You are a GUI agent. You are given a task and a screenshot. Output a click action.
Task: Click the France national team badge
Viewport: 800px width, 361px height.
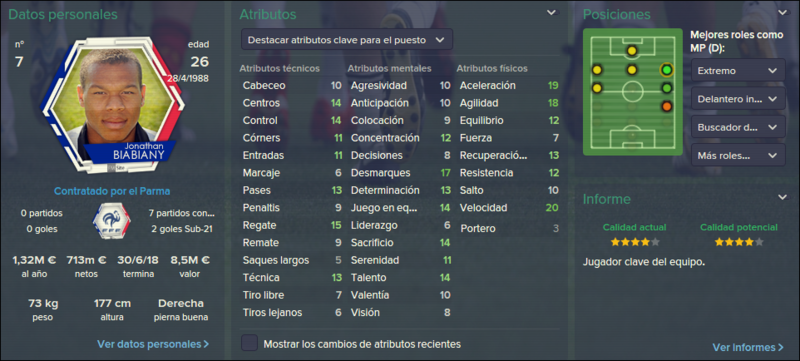point(112,221)
